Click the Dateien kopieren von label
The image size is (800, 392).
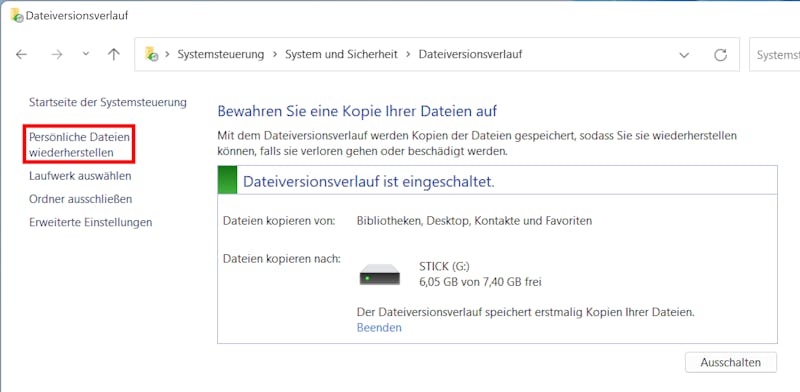pos(279,221)
